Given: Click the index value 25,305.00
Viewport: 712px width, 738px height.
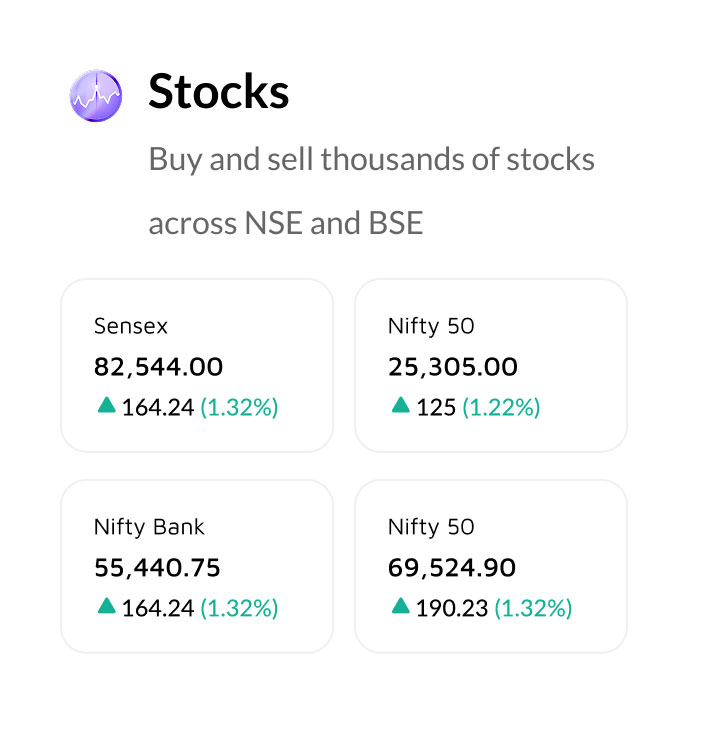Looking at the screenshot, I should pyautogui.click(x=453, y=367).
